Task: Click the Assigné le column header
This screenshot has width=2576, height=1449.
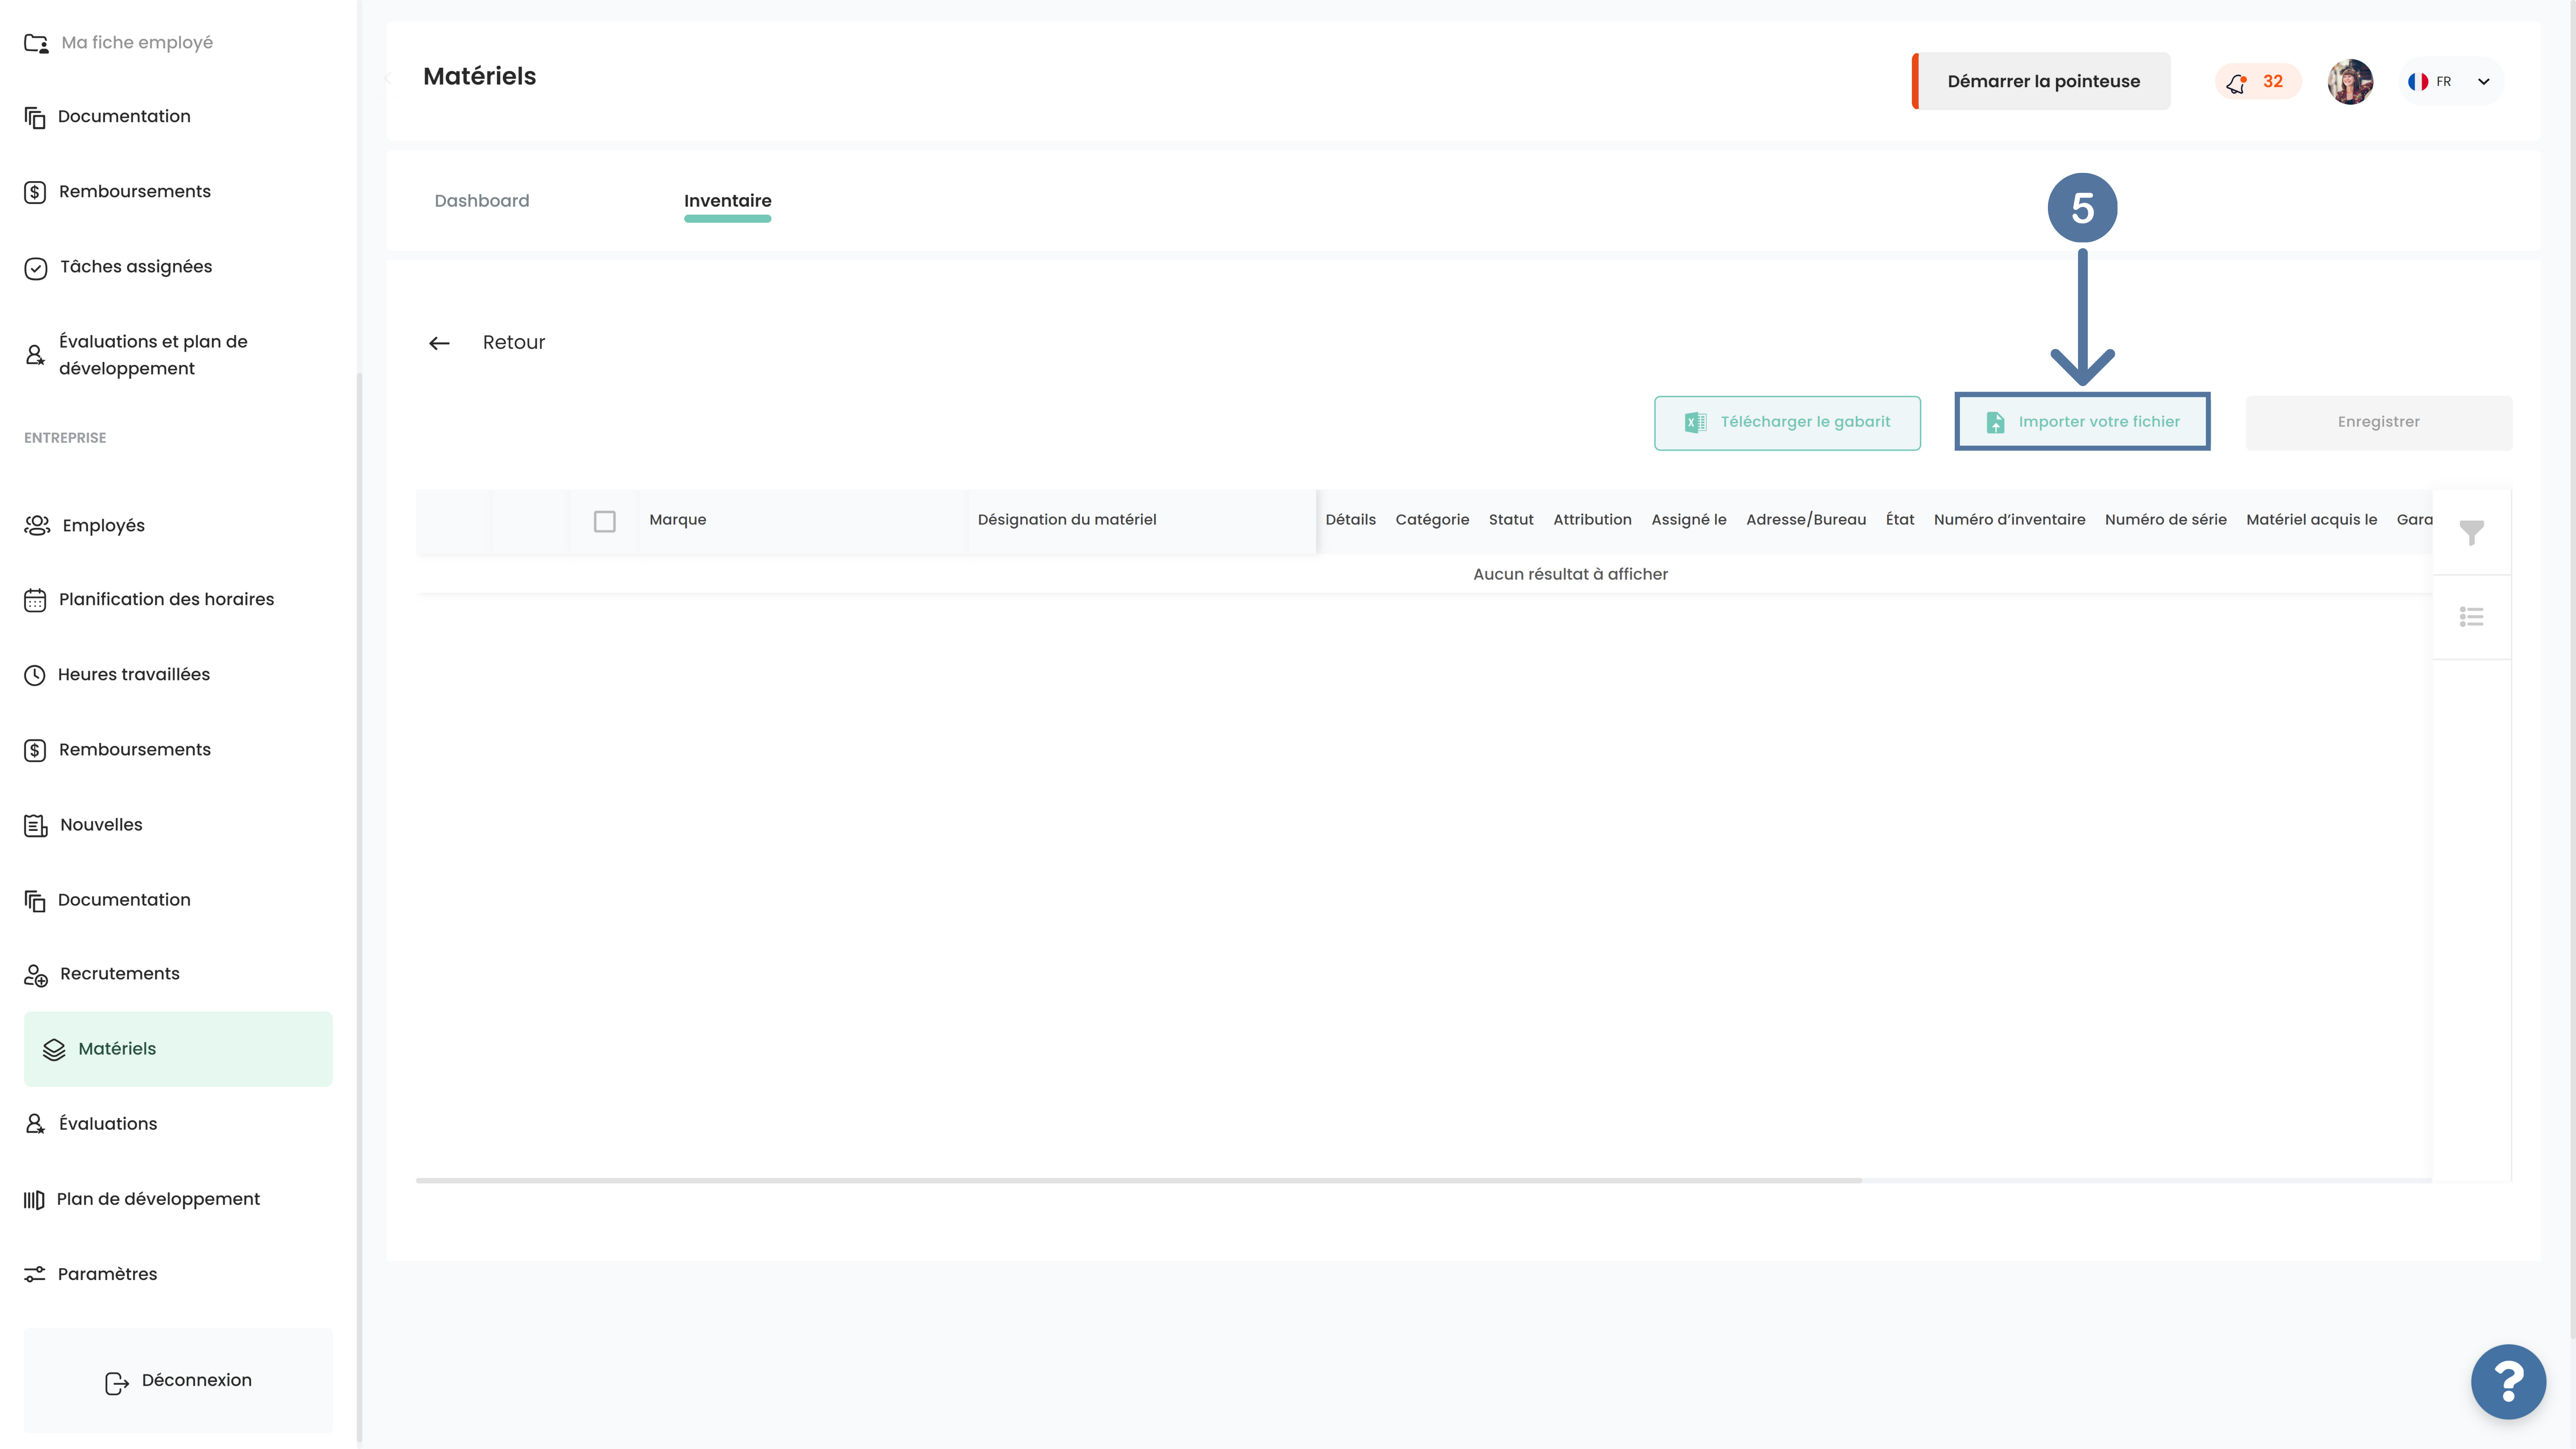Action: [x=1688, y=520]
